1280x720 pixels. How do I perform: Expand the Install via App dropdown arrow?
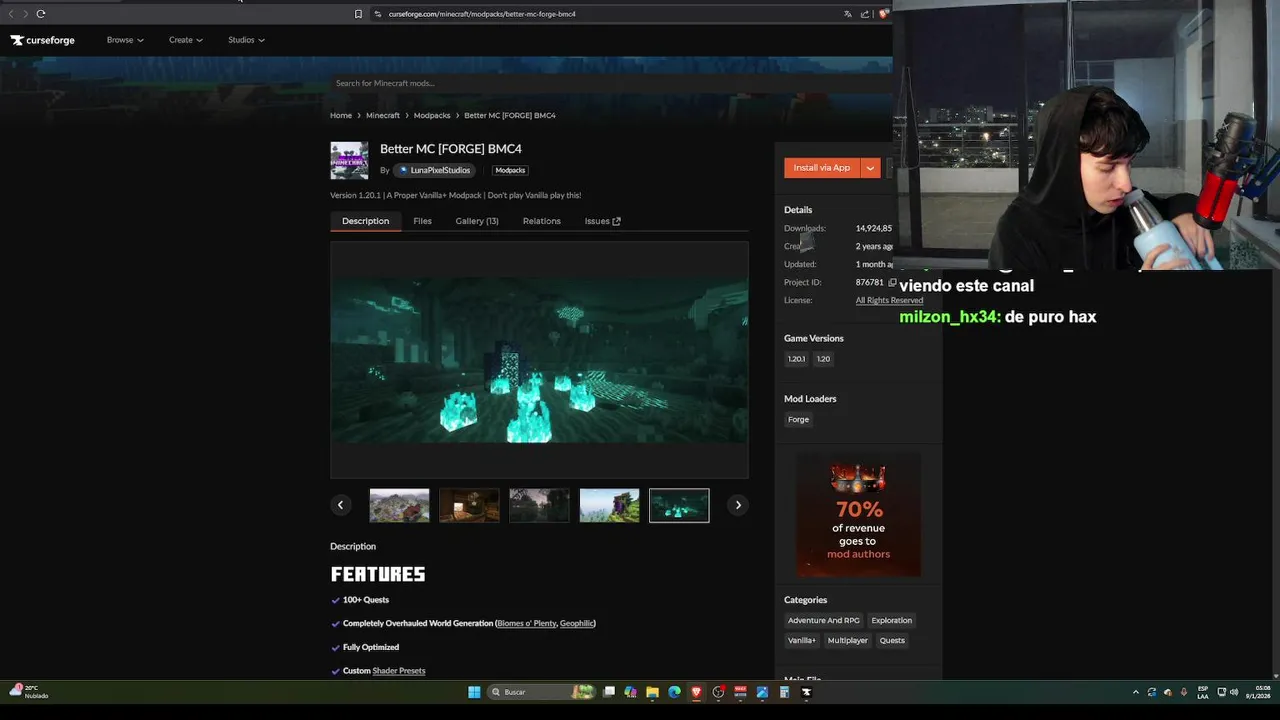point(870,168)
